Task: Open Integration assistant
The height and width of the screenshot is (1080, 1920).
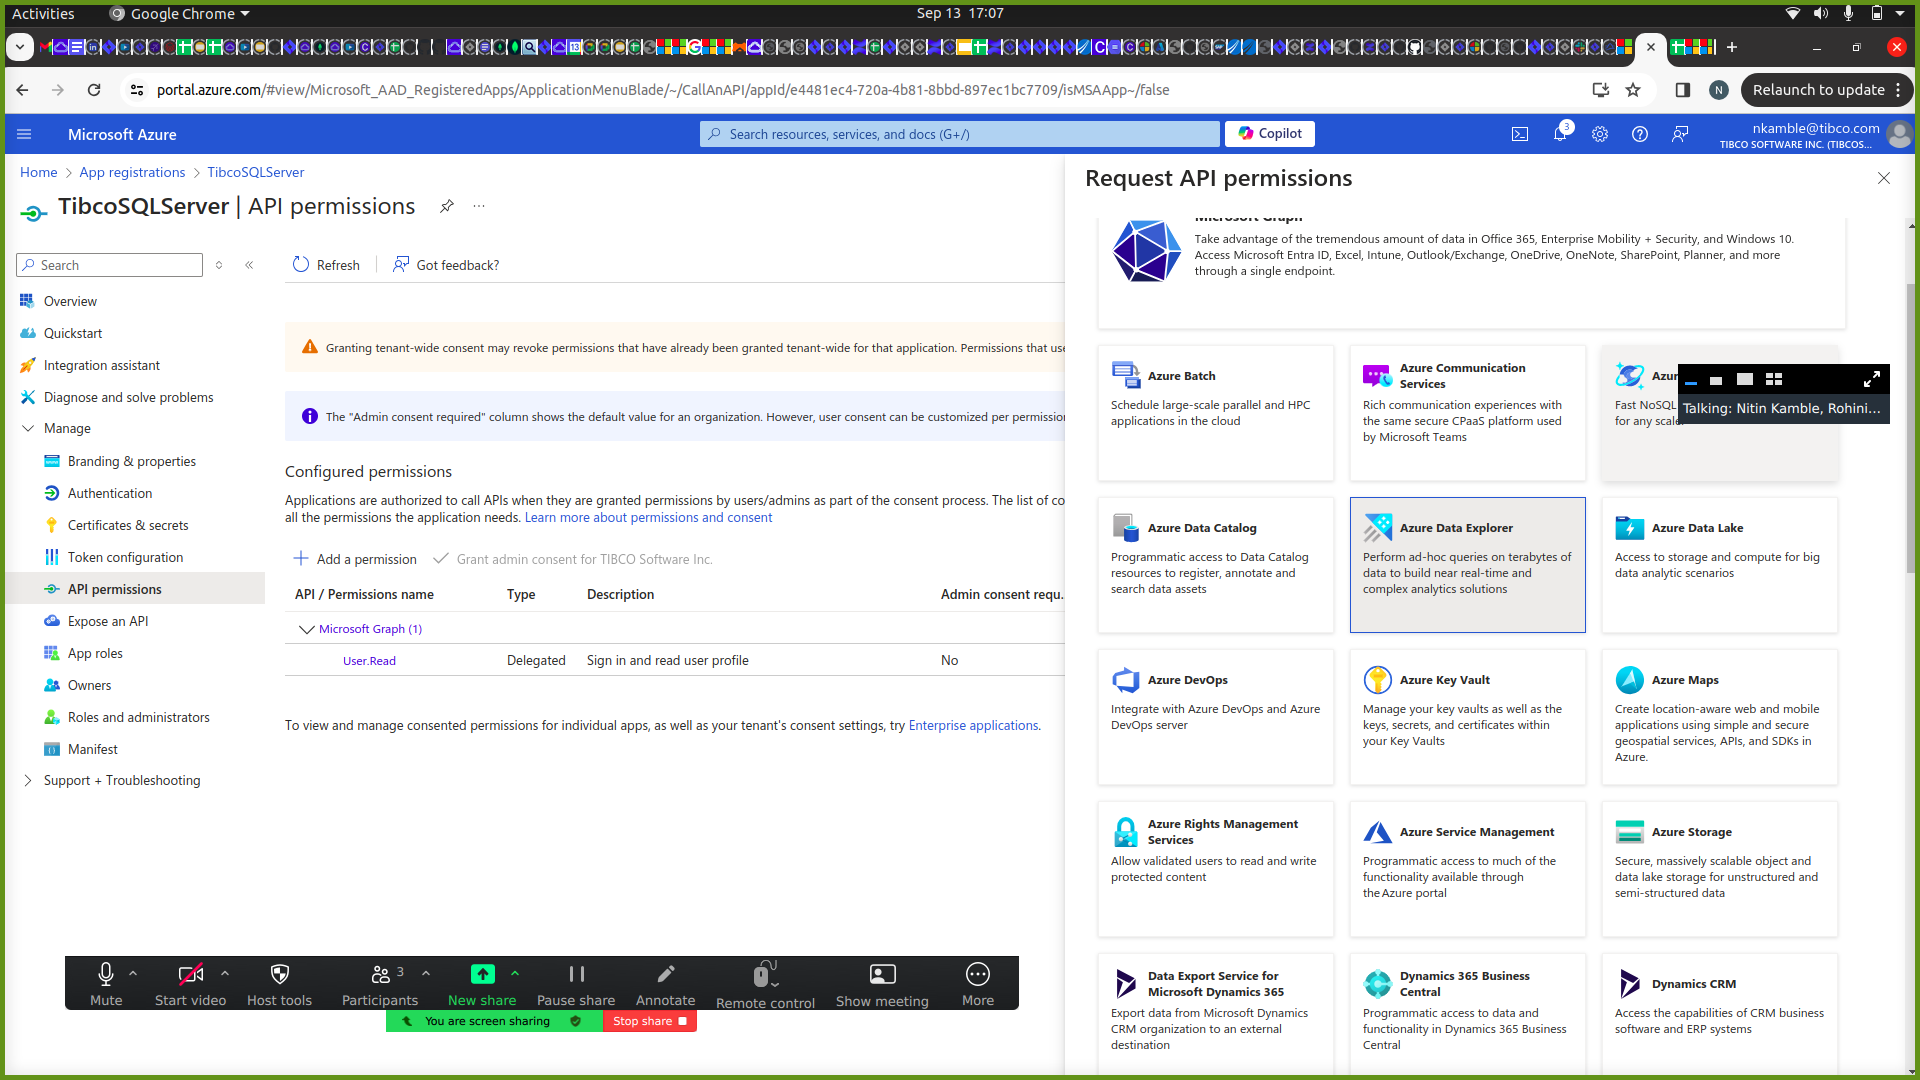Action: (x=101, y=365)
